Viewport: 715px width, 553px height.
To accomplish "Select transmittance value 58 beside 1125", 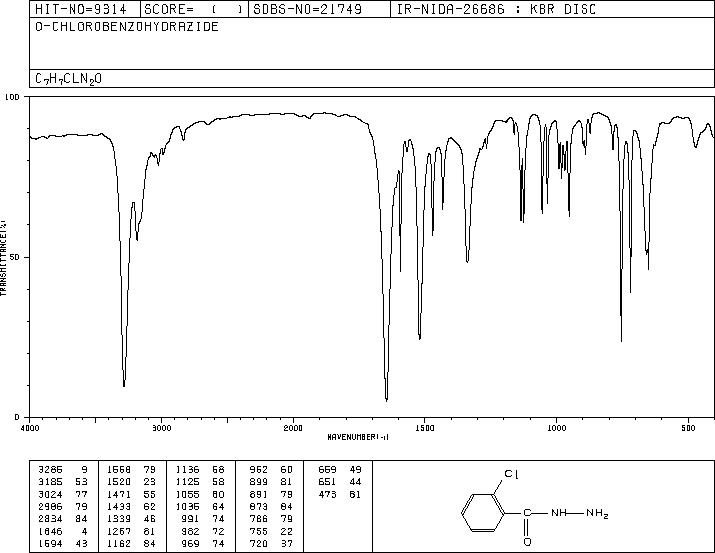I will tap(218, 482).
